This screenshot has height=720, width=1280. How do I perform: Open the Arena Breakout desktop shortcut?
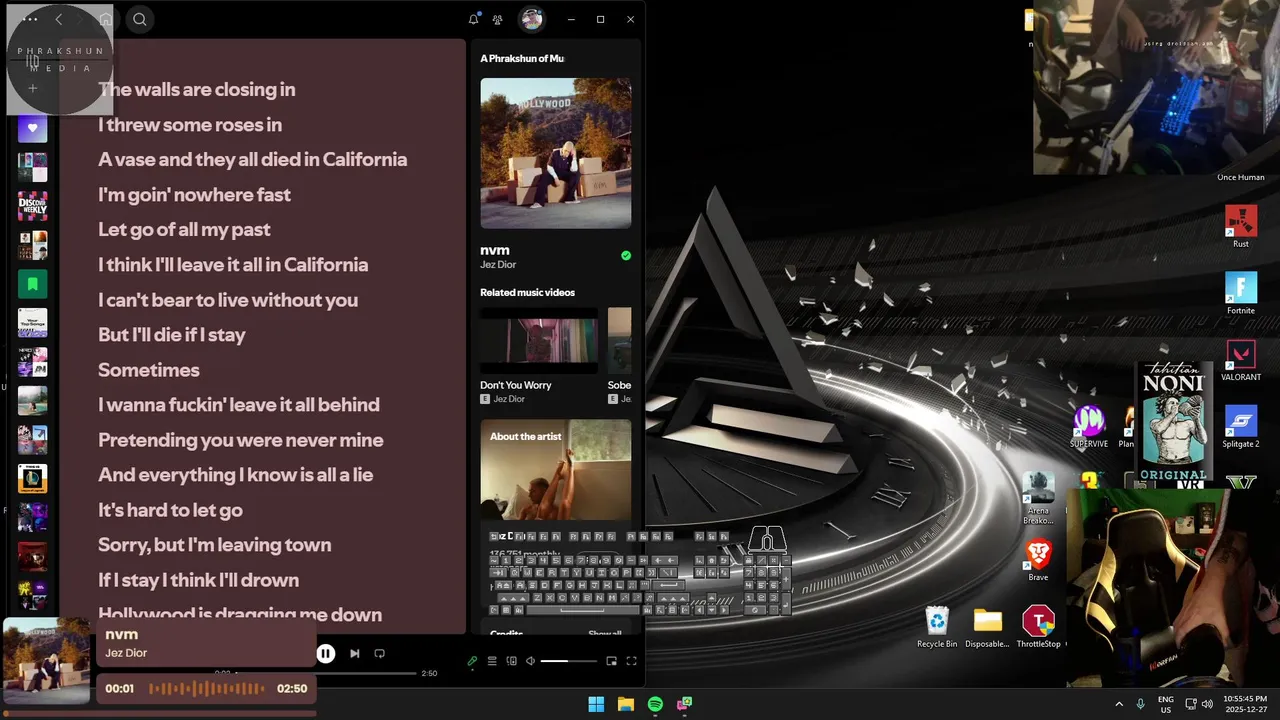point(1038,498)
